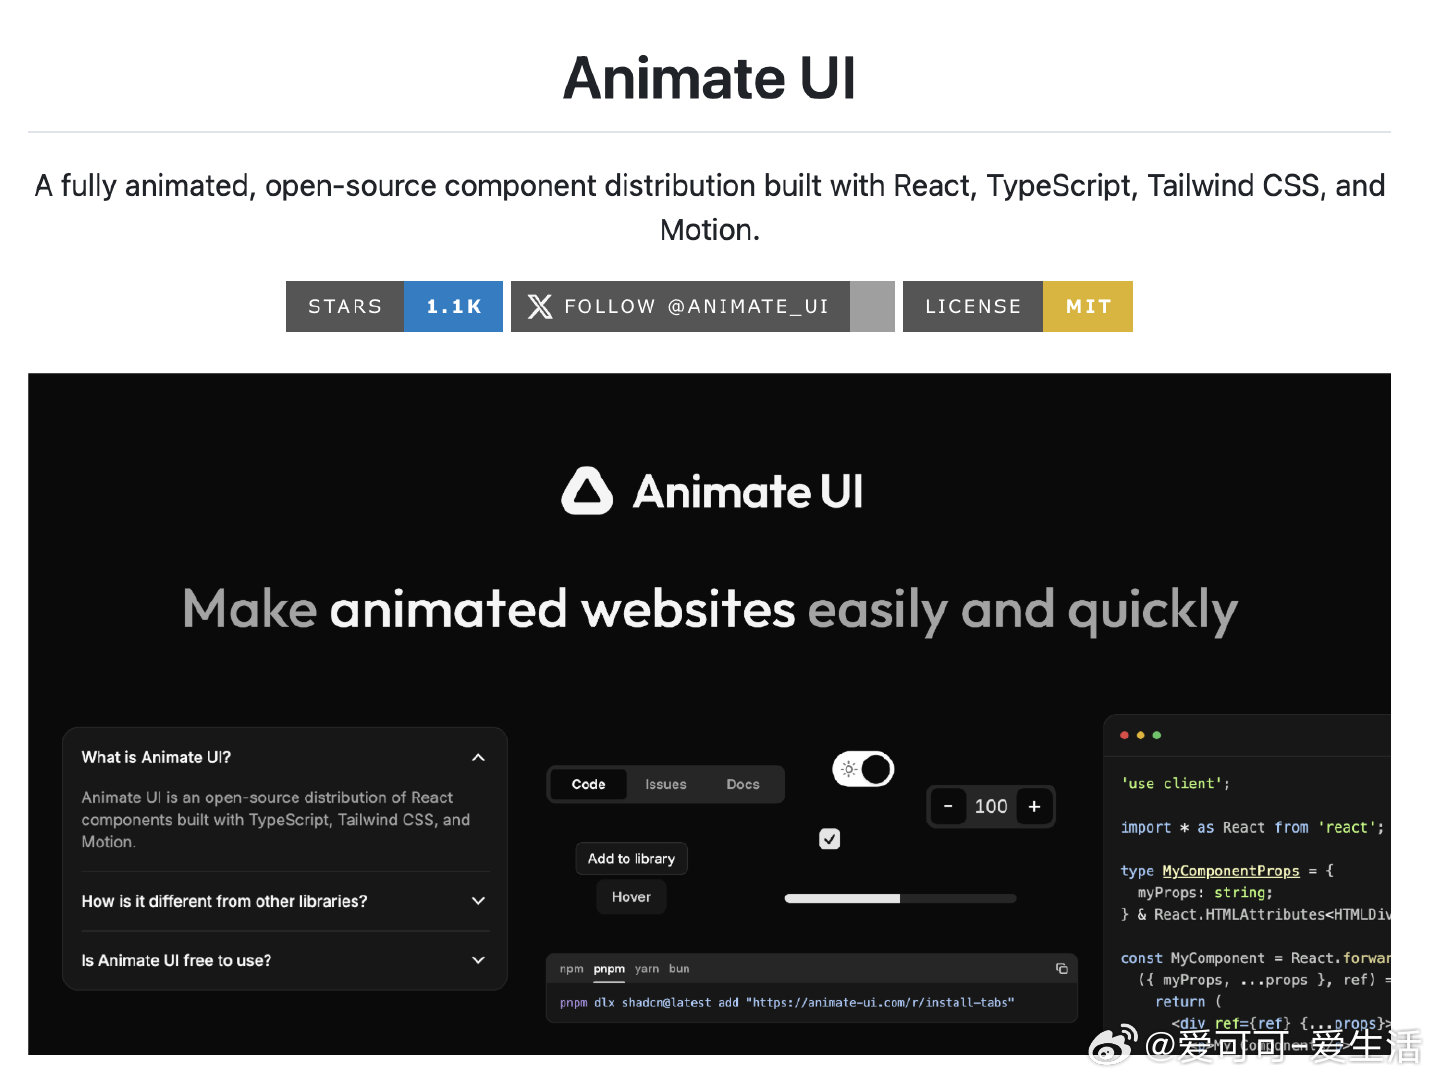Click the Make animated websites headline
Image resolution: width=1435 pixels, height=1080 pixels.
coord(710,609)
